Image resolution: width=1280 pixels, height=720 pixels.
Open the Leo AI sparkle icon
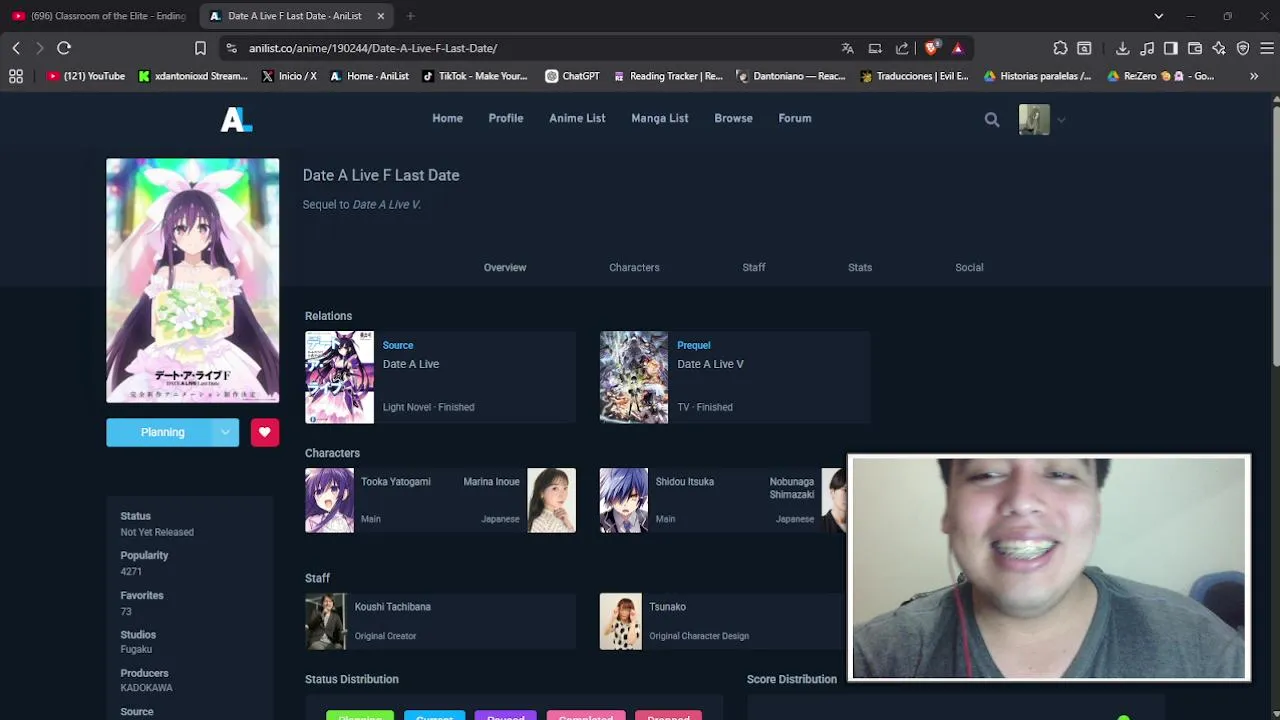1219,48
